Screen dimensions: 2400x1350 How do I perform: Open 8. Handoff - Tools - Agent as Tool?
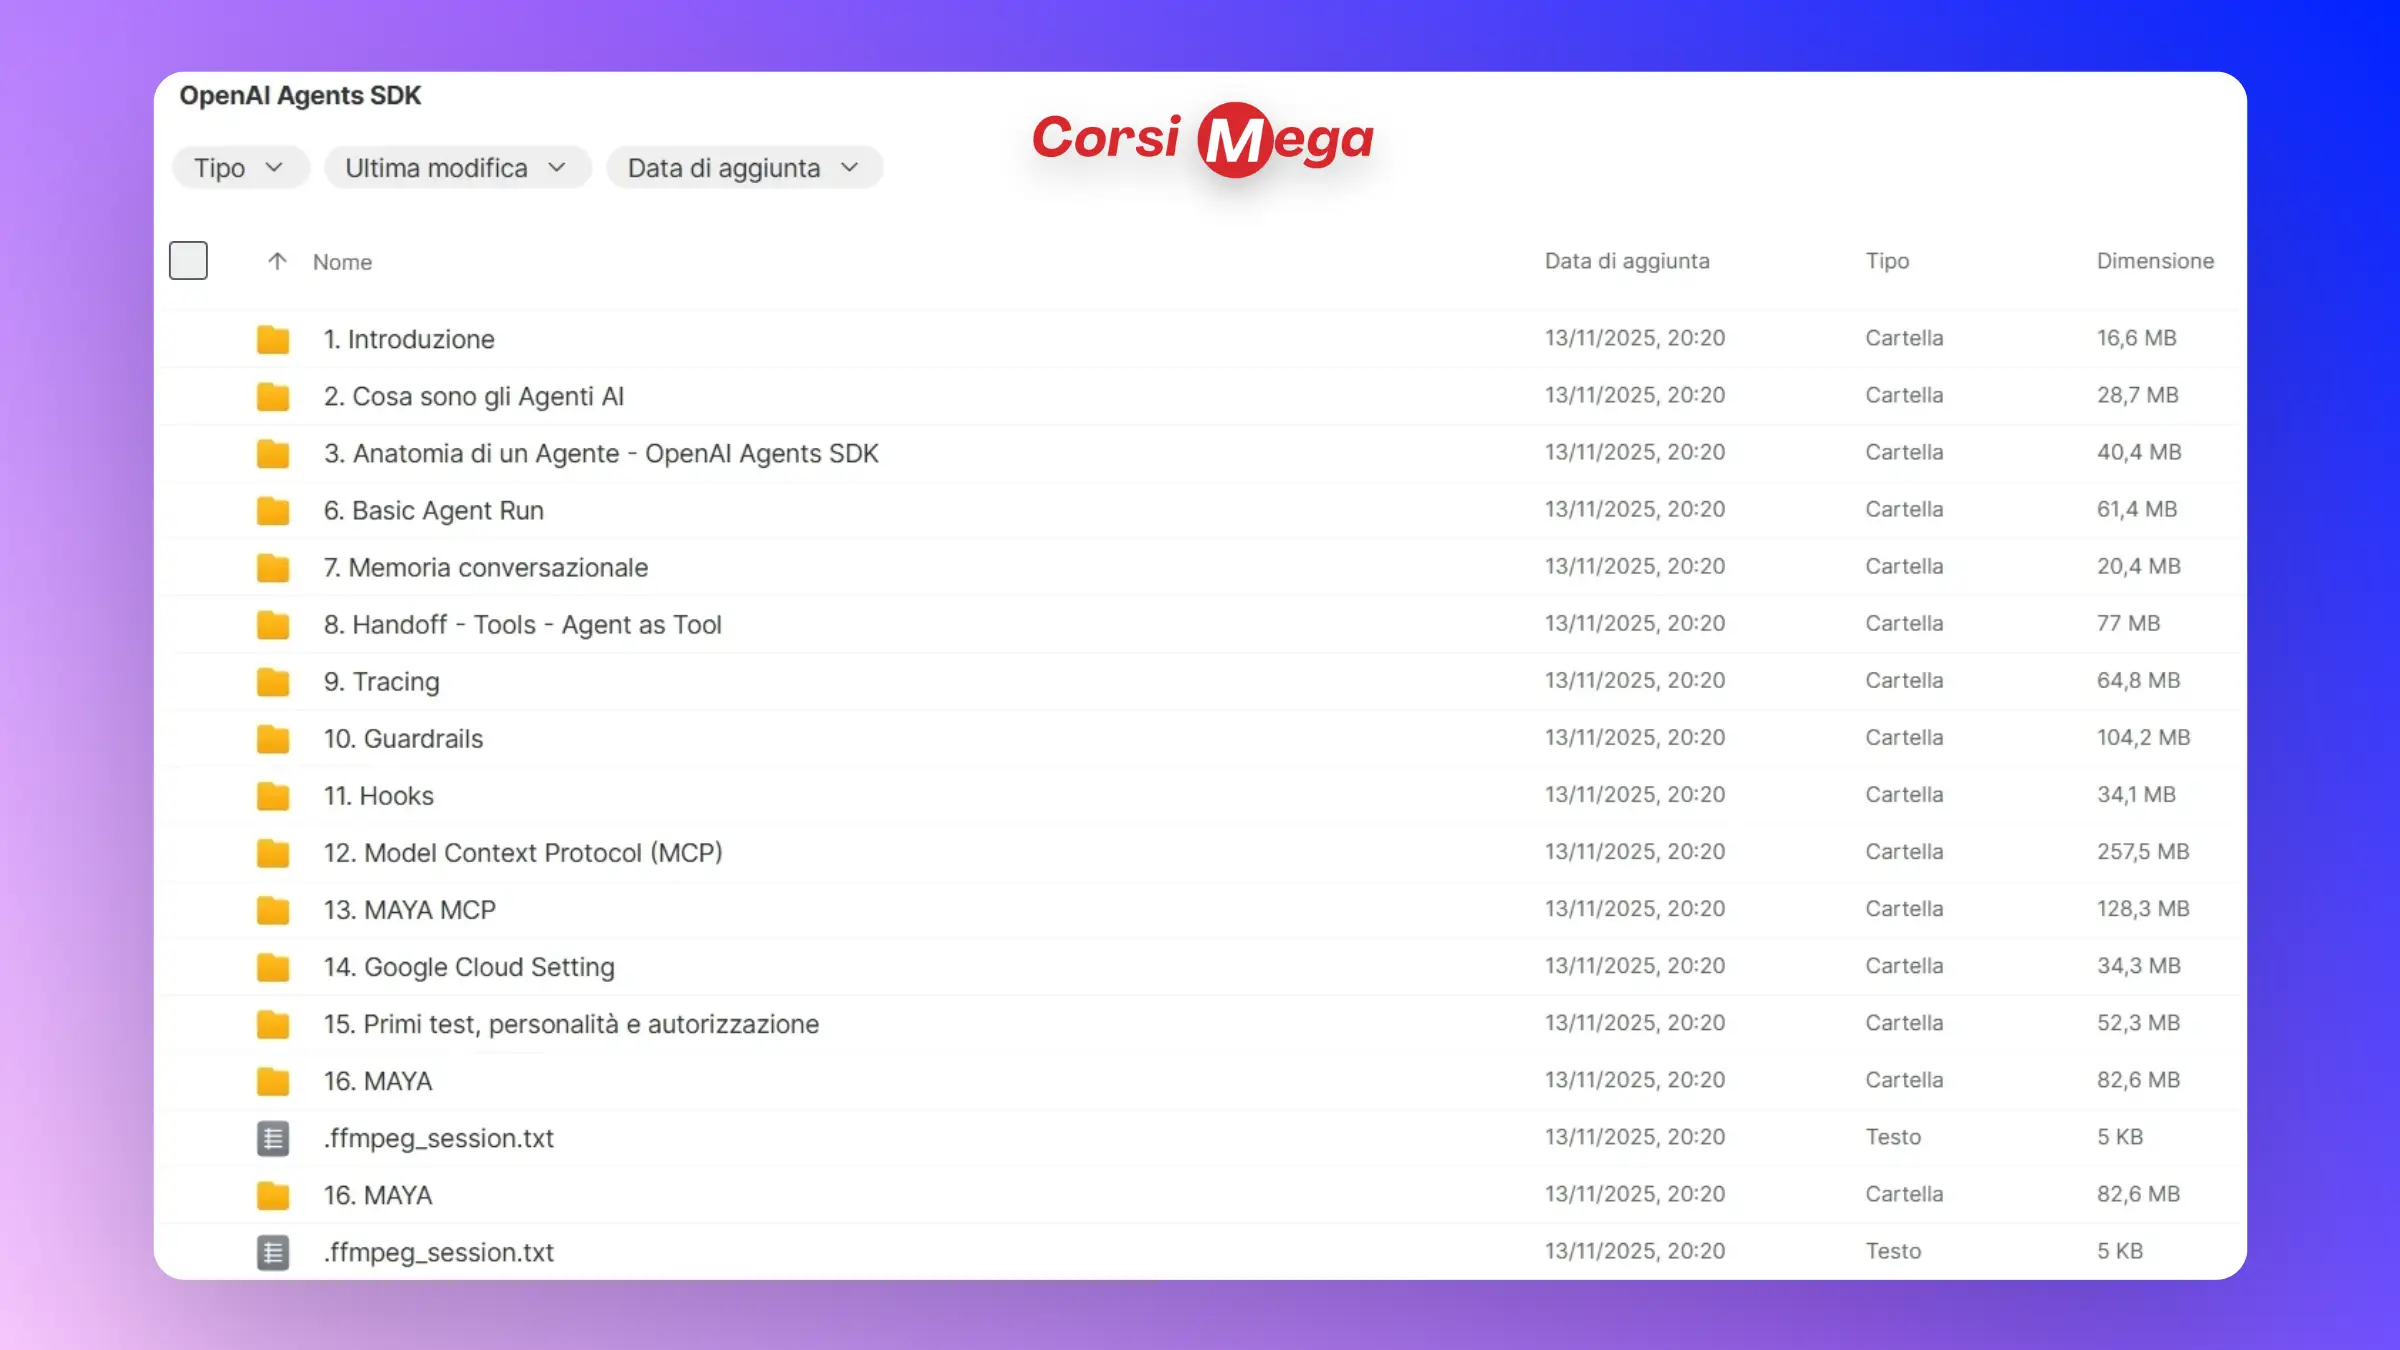point(522,625)
